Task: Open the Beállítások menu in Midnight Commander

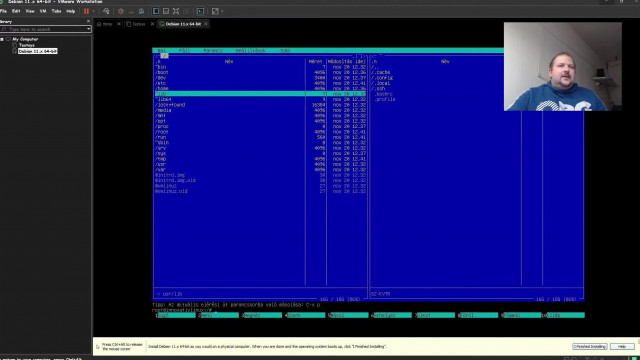Action: click(251, 51)
